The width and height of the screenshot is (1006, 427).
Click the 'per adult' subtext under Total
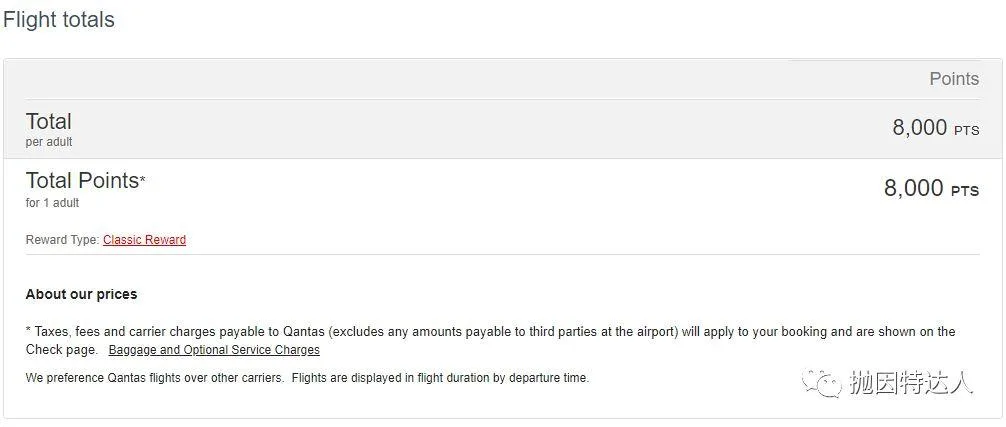coord(49,142)
